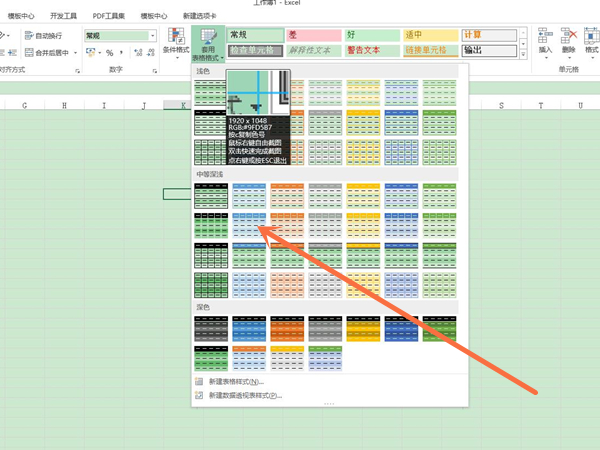The image size is (600, 450).
Task: Apply the 差 cell style swatch
Action: pos(312,34)
